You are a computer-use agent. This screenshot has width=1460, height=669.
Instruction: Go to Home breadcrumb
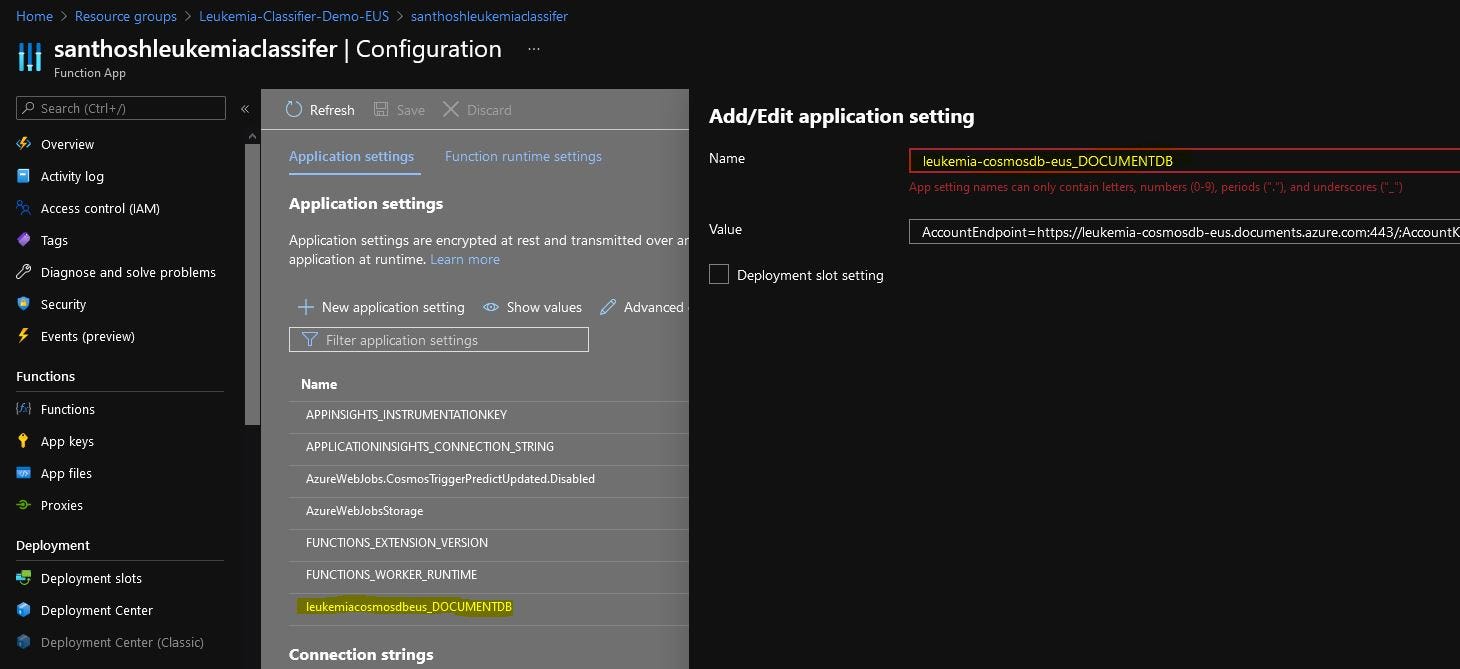[35, 16]
